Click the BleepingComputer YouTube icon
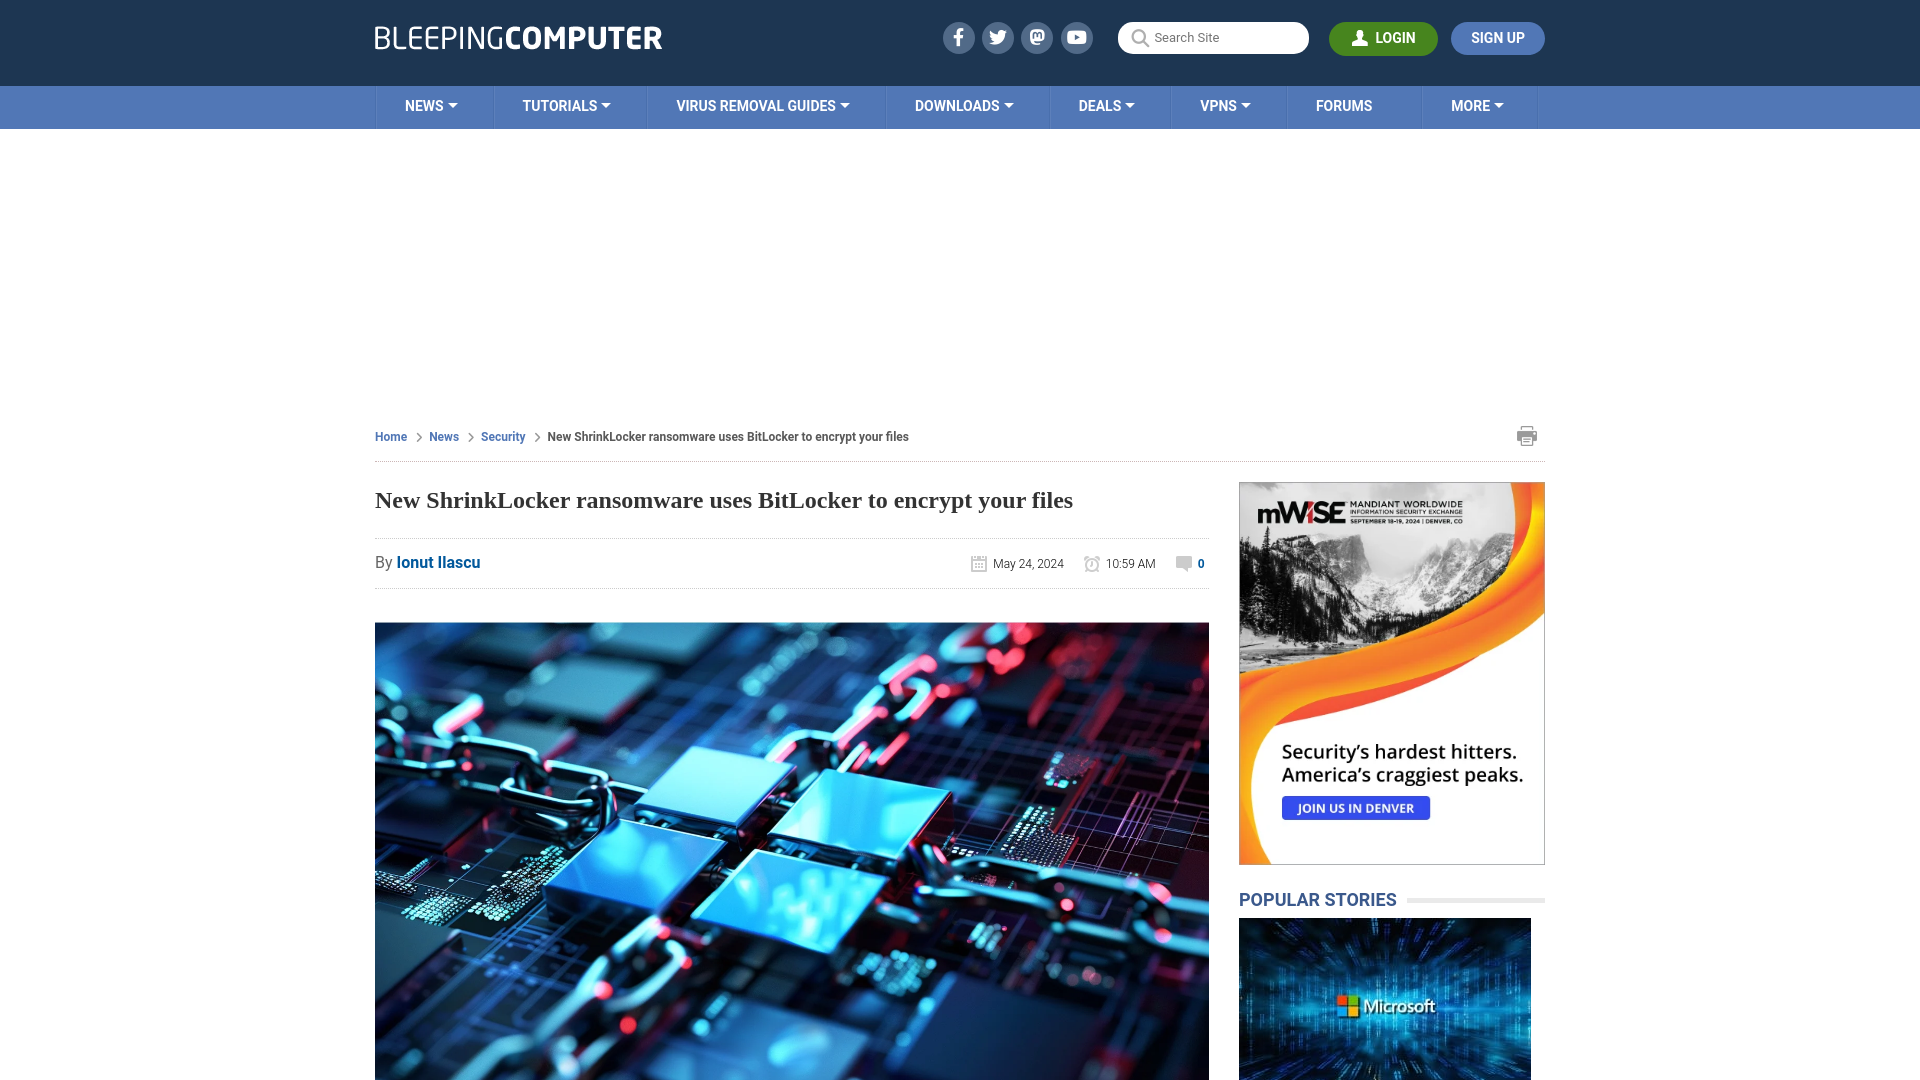 click(1077, 37)
